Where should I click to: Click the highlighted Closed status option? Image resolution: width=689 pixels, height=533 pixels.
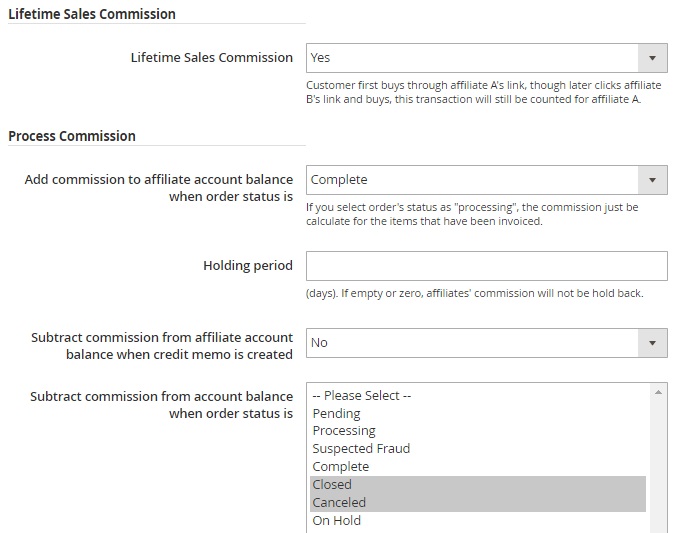coord(332,485)
